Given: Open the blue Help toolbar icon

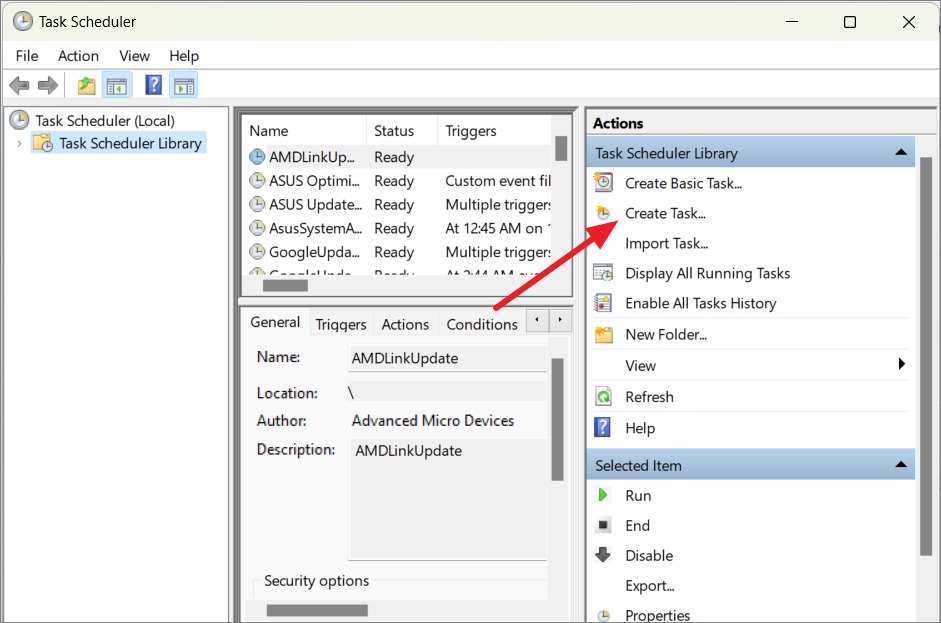Looking at the screenshot, I should (x=153, y=85).
